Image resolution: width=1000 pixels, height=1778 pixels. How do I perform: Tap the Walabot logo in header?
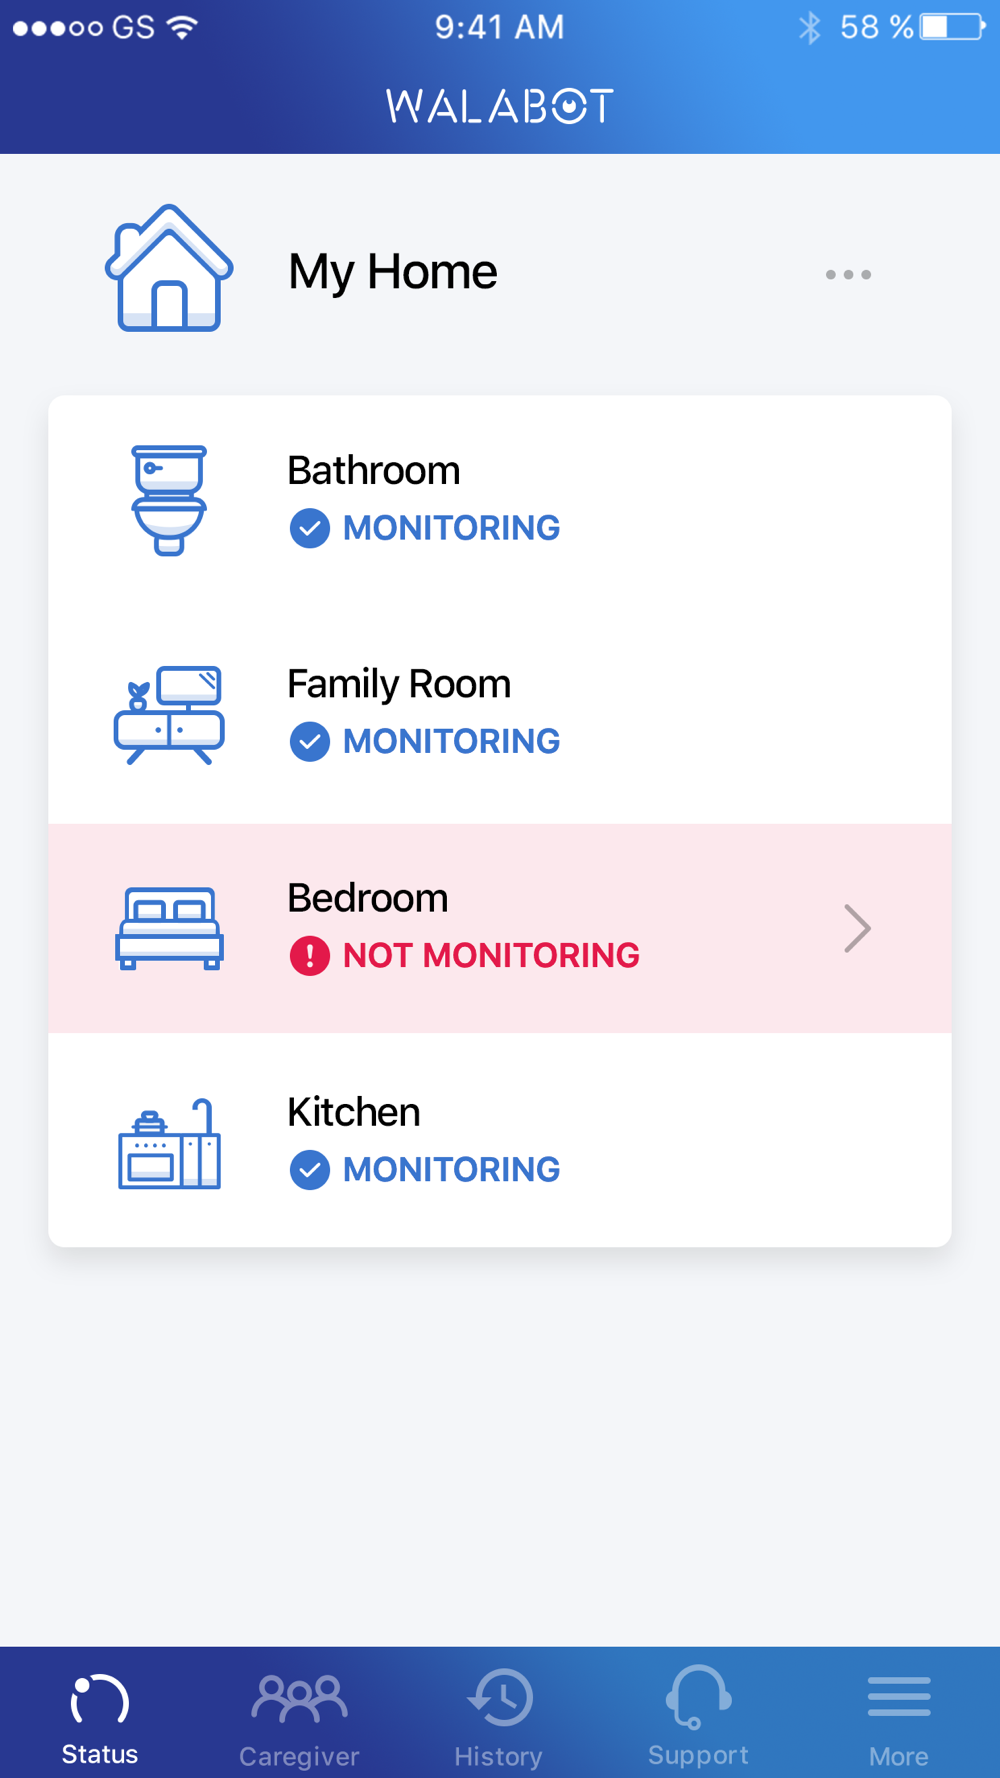(500, 106)
